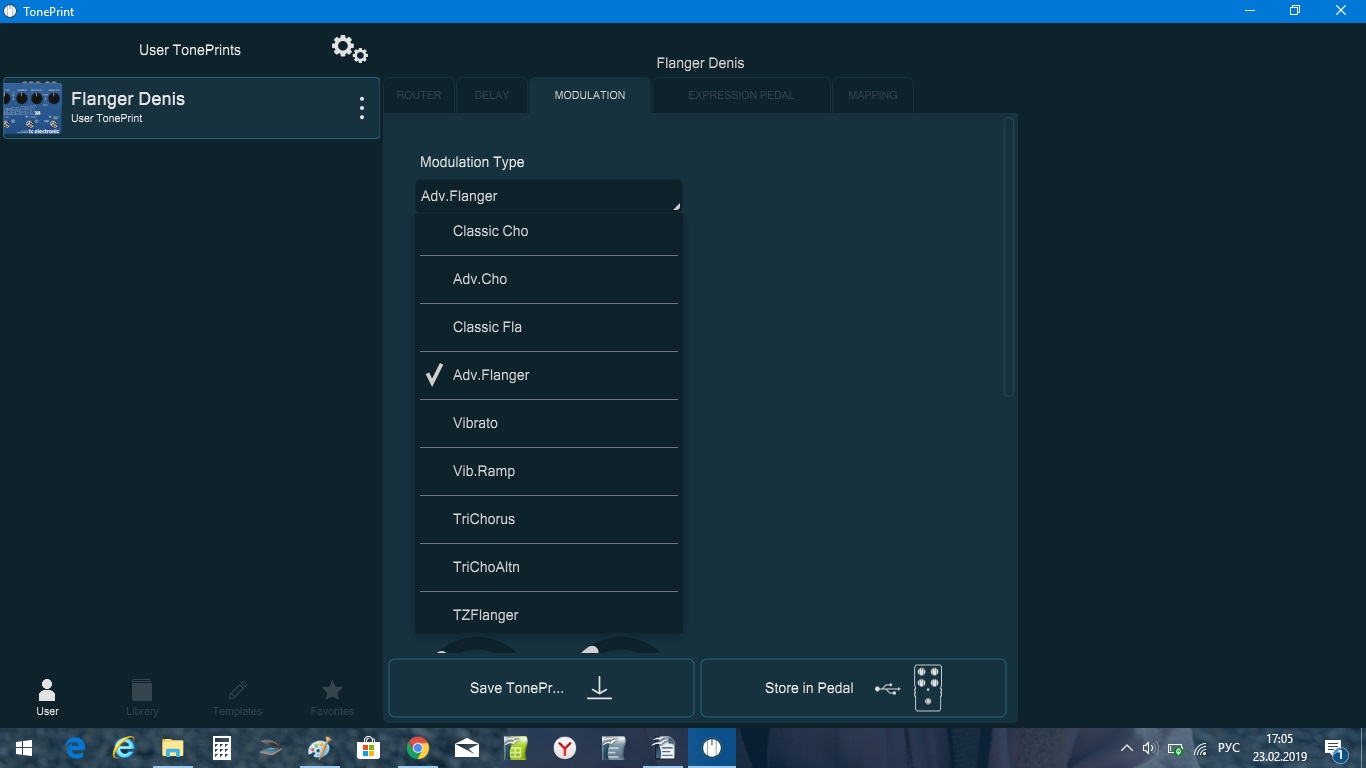
Task: Select the checked Adv.Flanger option
Action: pos(549,375)
